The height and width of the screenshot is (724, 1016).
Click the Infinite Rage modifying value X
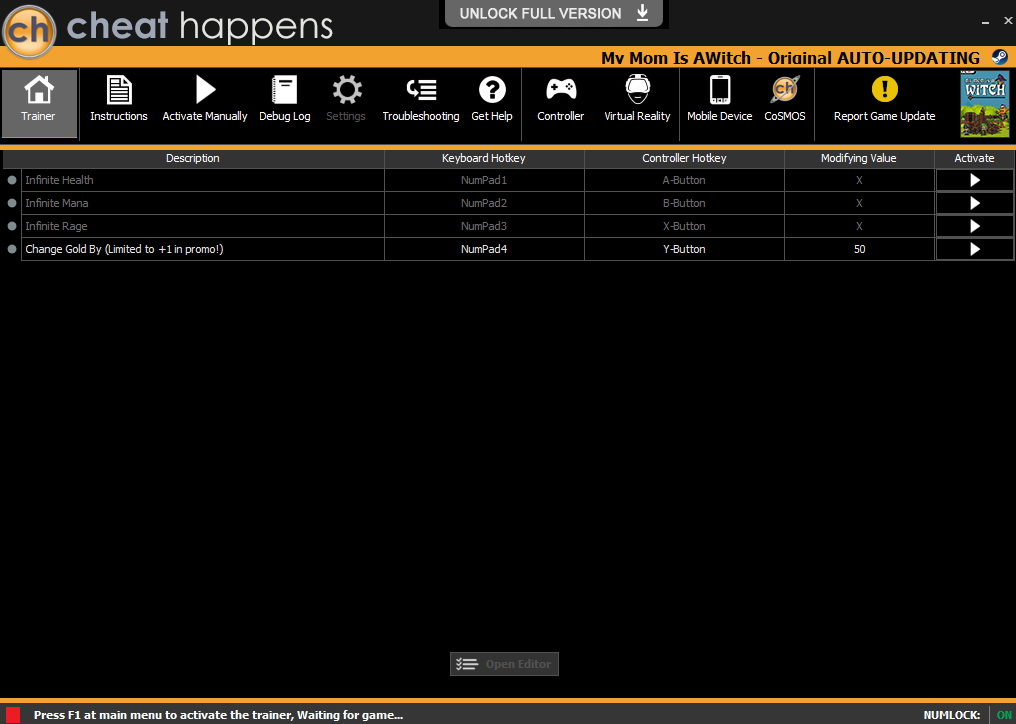click(859, 226)
